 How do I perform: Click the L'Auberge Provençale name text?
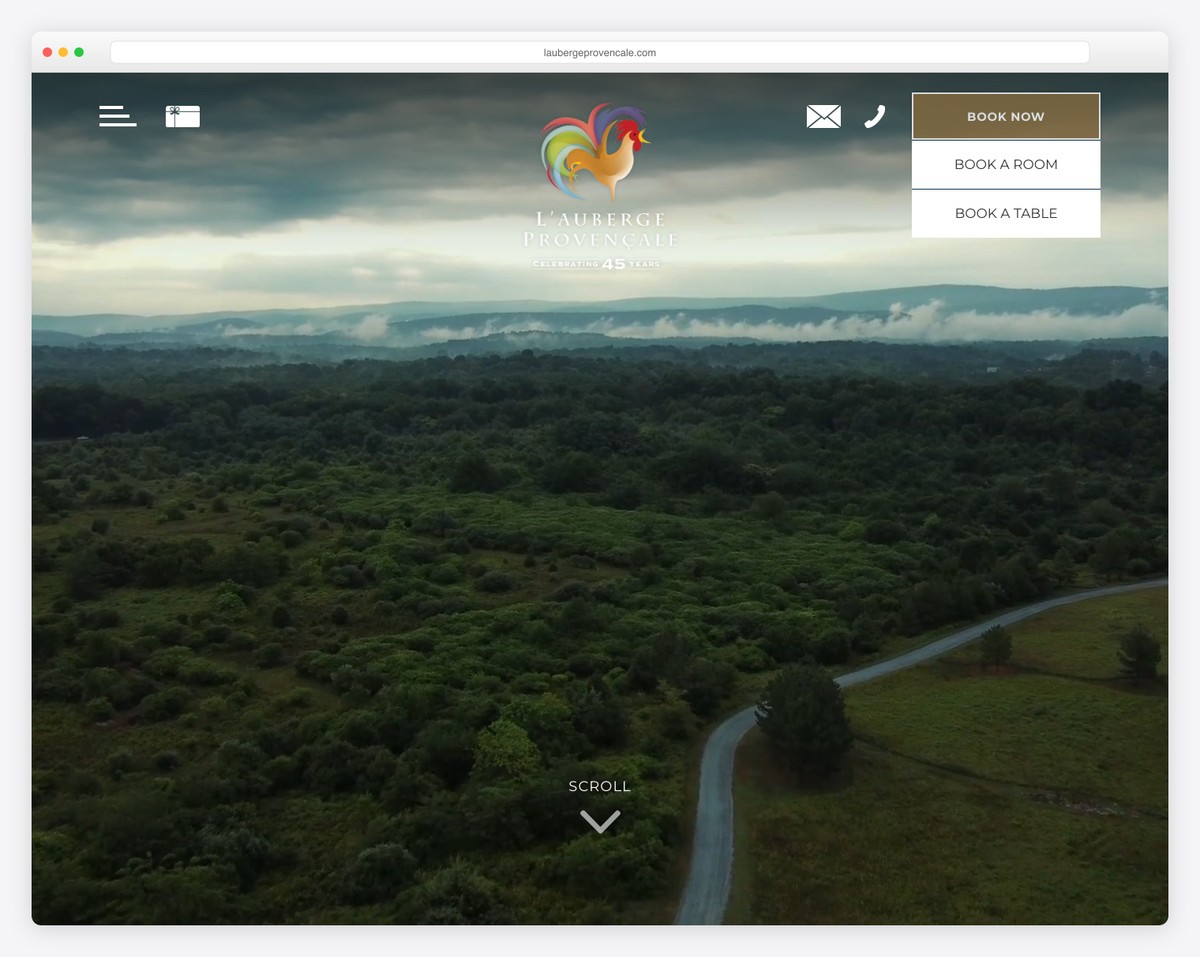[x=600, y=229]
